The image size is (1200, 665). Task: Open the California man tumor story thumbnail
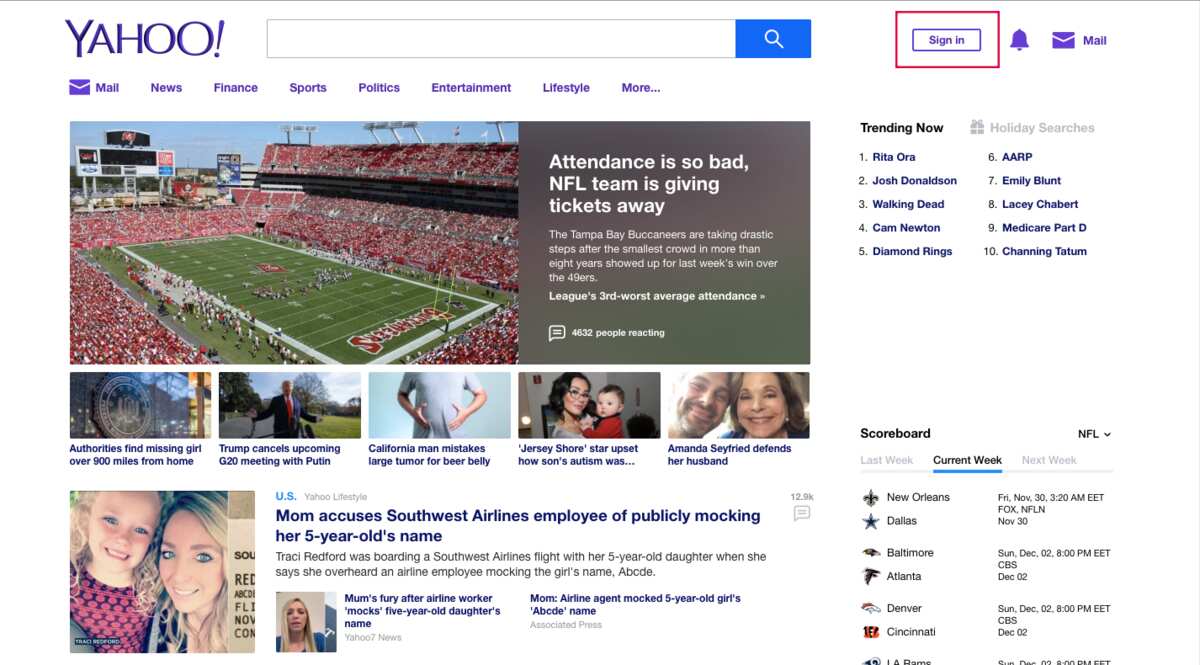tap(439, 405)
